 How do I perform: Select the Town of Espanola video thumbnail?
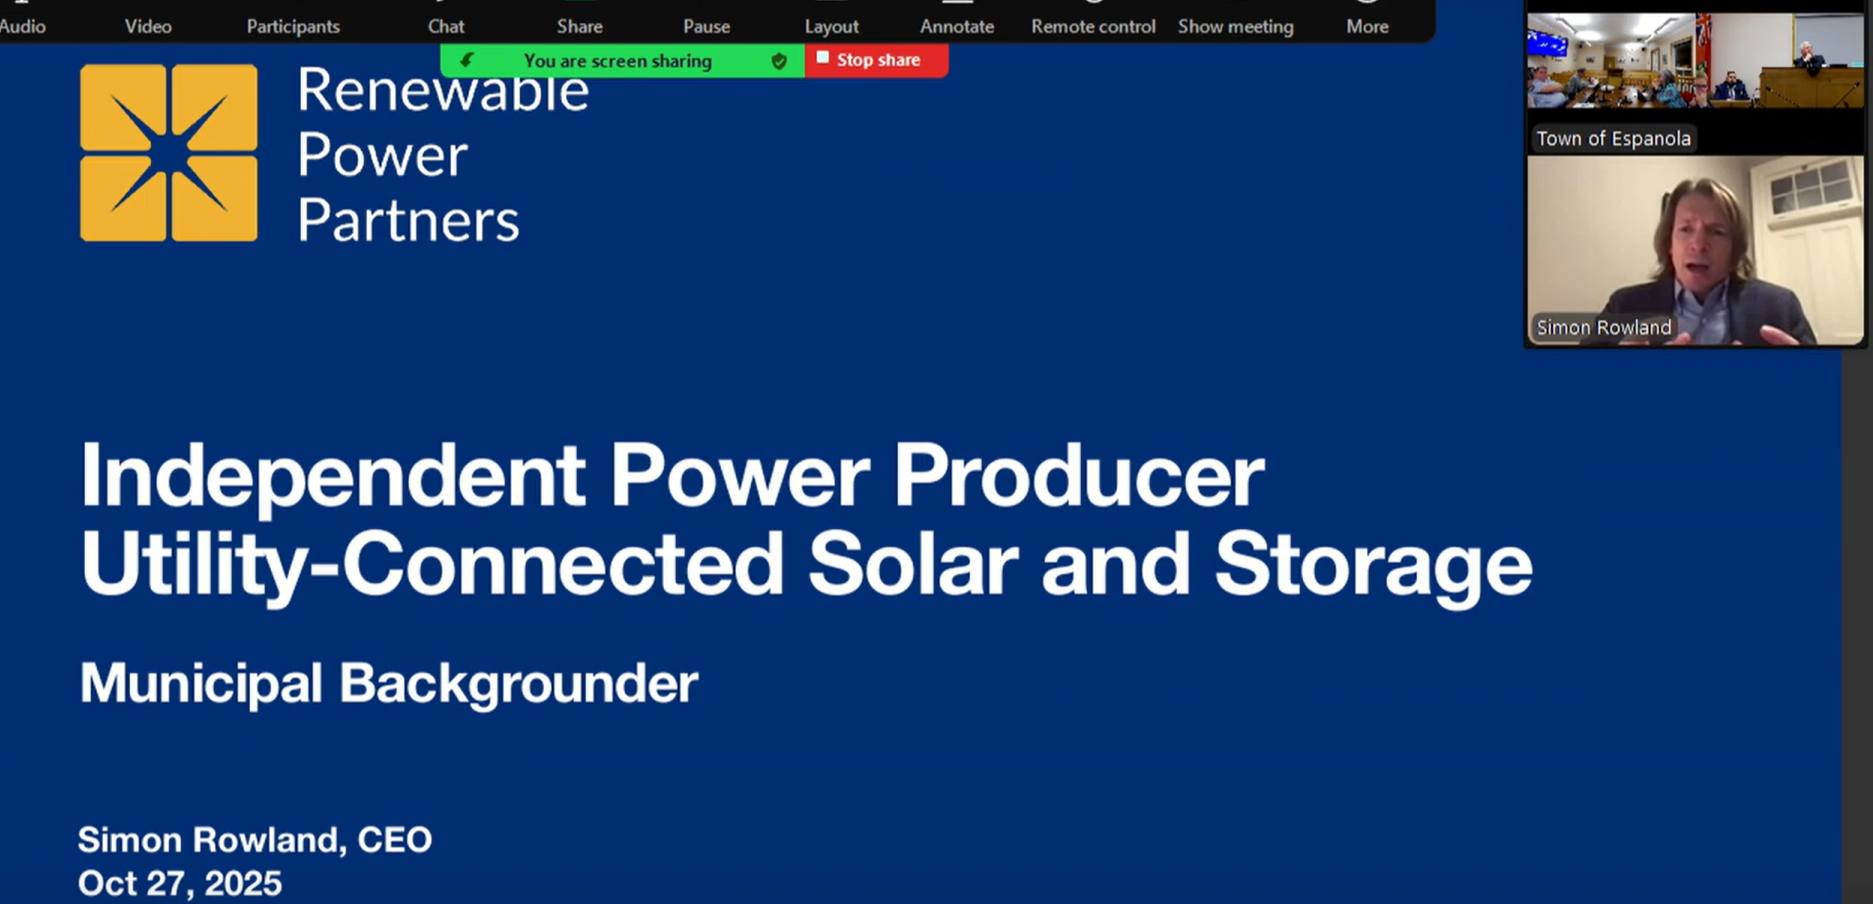(x=1694, y=80)
